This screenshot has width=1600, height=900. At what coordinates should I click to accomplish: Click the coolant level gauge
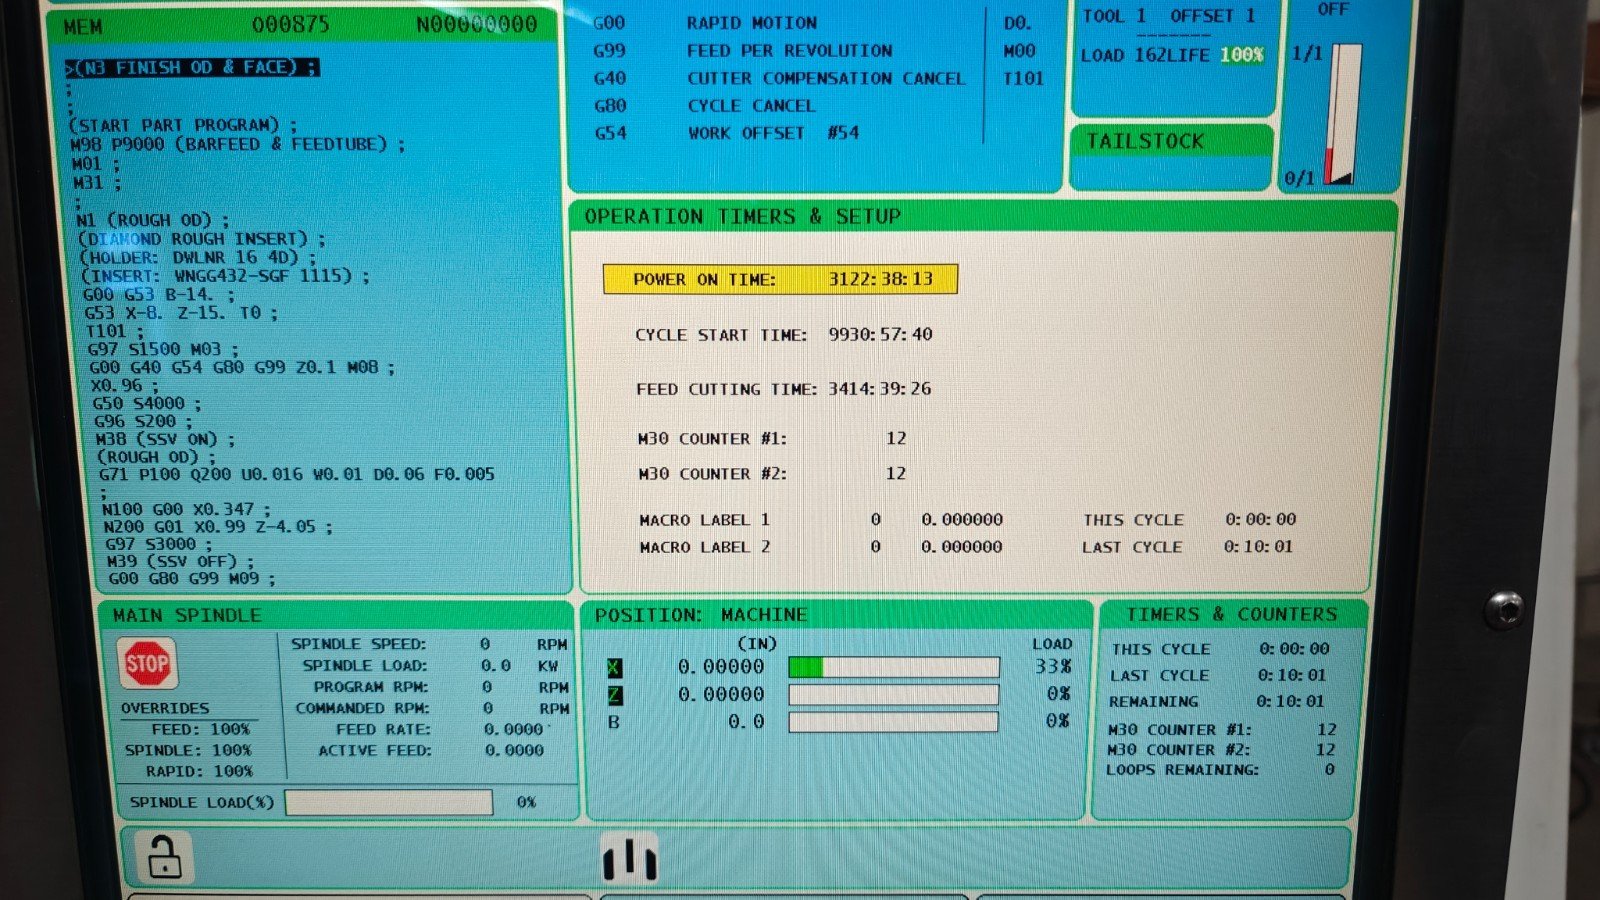[1341, 115]
